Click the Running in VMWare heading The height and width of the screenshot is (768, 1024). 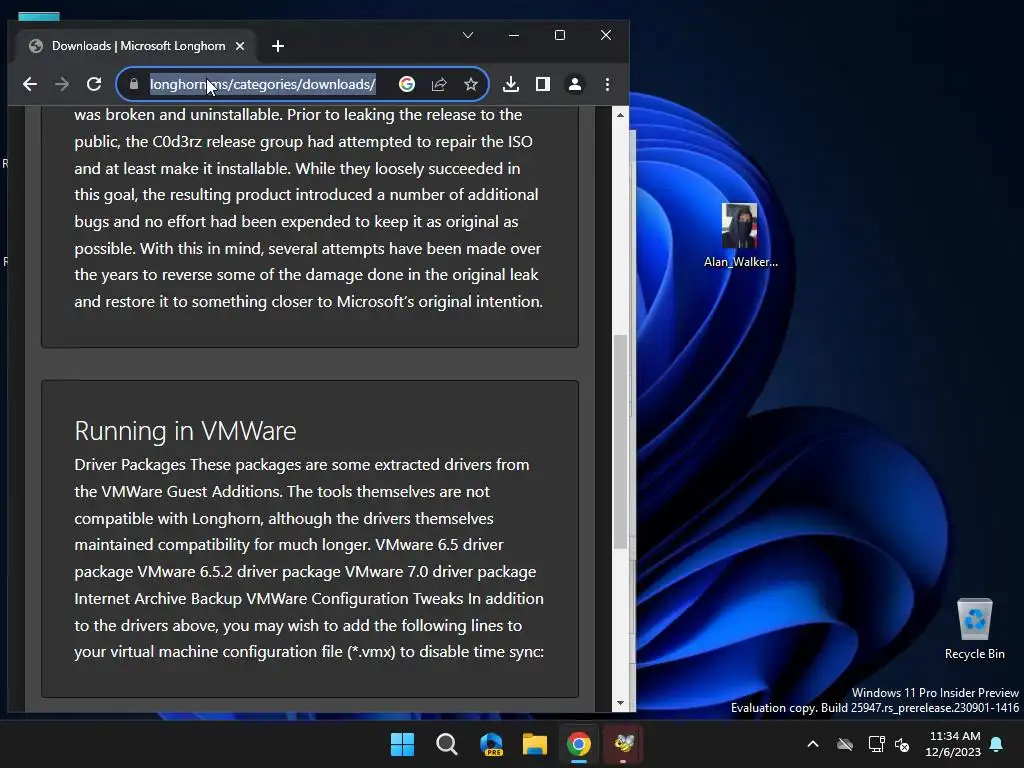coord(185,431)
